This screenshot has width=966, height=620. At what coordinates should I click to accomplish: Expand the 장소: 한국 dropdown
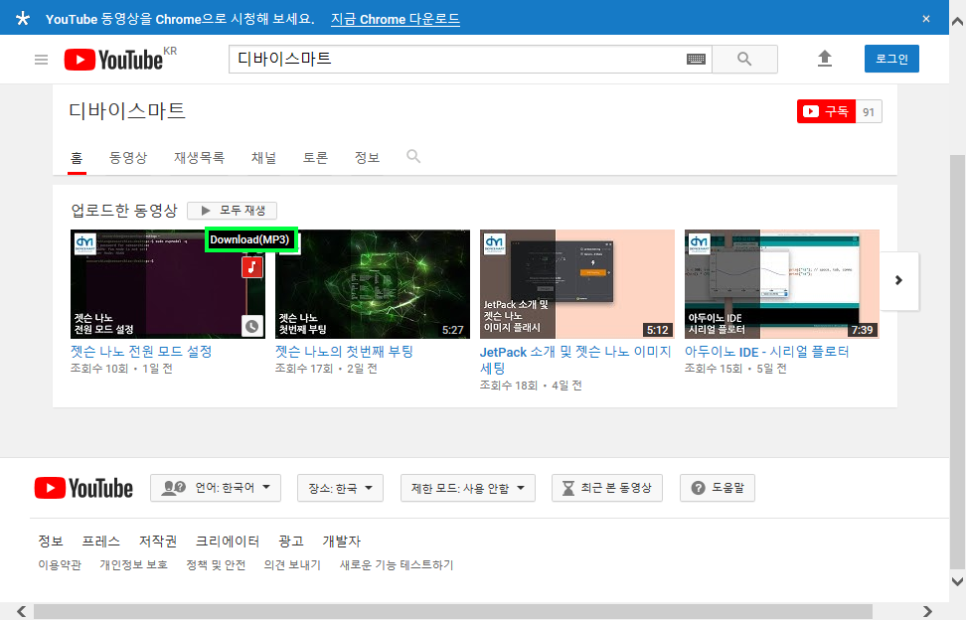pos(340,488)
